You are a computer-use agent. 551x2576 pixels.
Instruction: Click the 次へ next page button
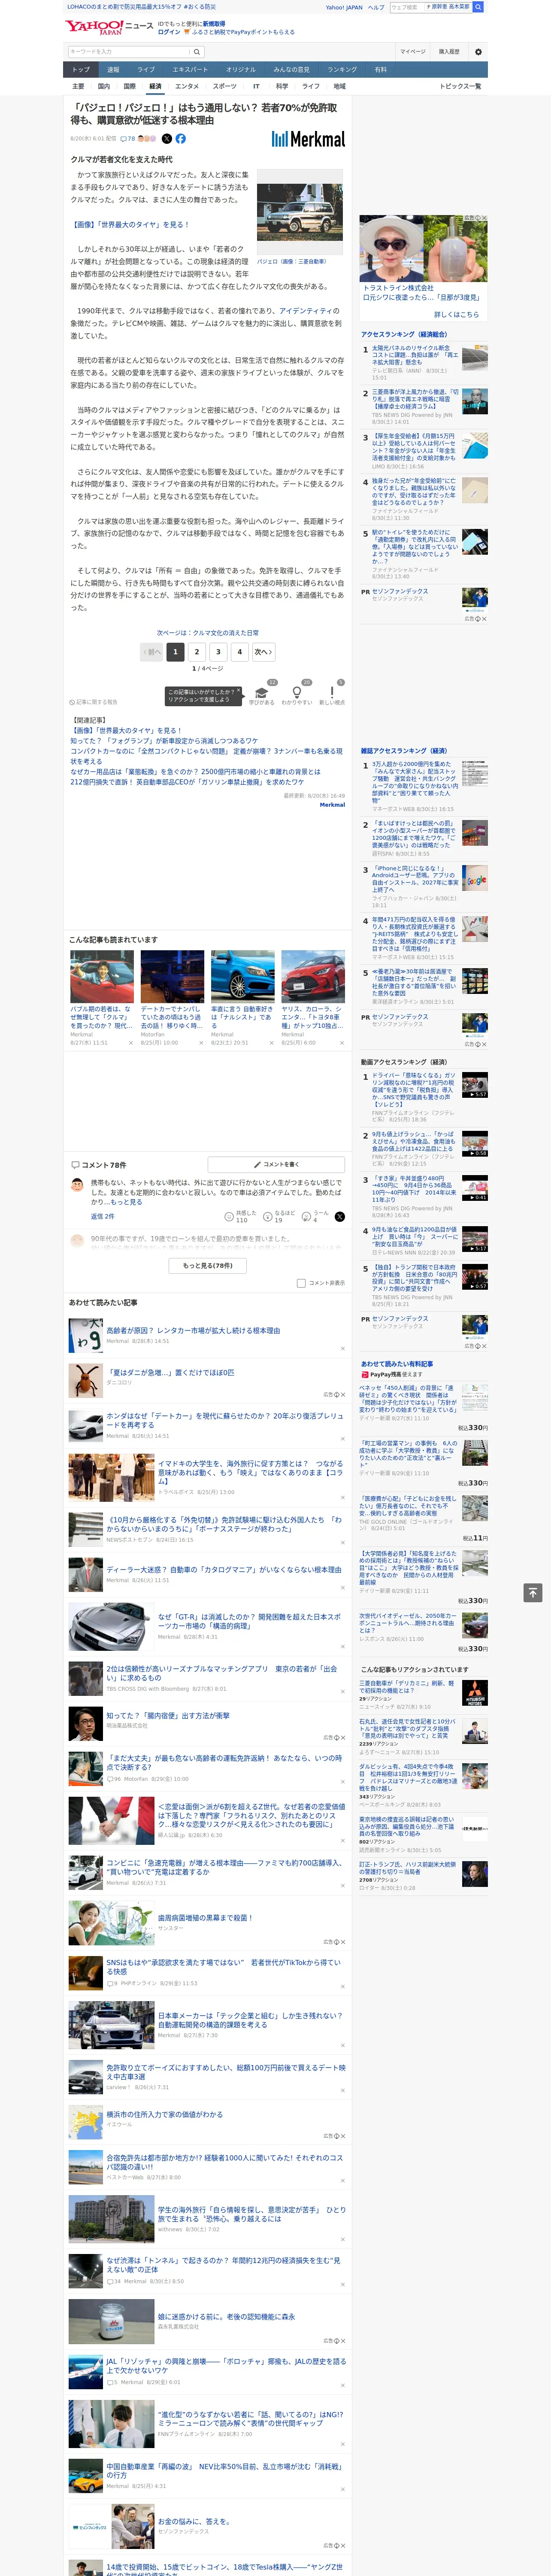tap(263, 652)
